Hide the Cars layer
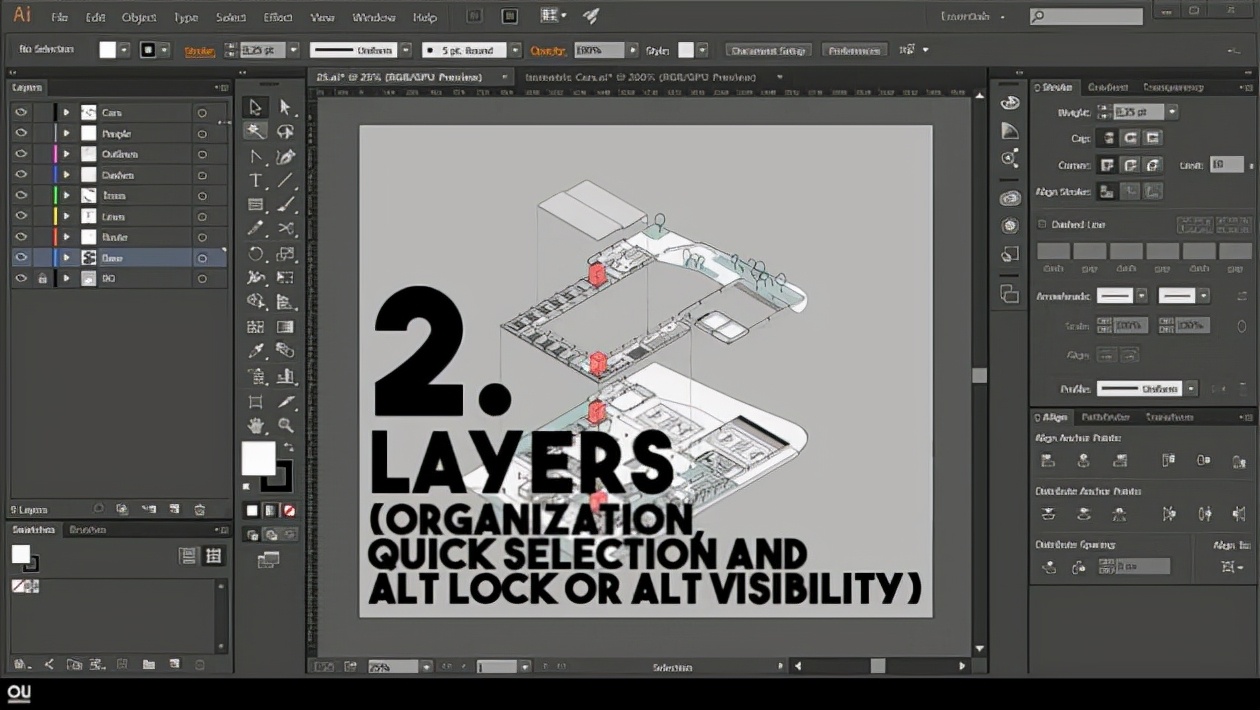 tap(21, 112)
